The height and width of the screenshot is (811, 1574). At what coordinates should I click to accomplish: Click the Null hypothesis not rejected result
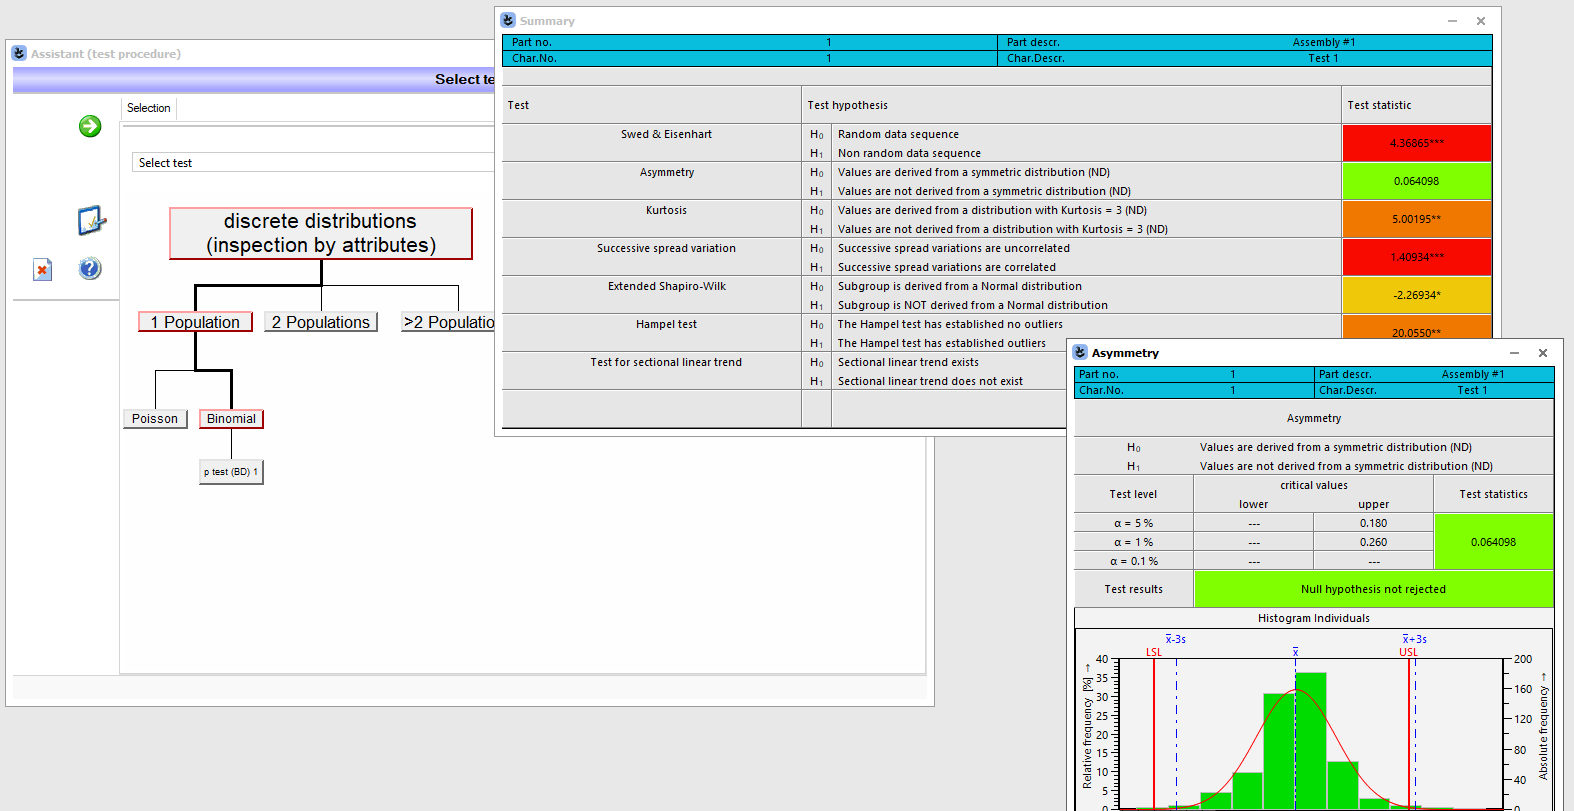(1373, 589)
